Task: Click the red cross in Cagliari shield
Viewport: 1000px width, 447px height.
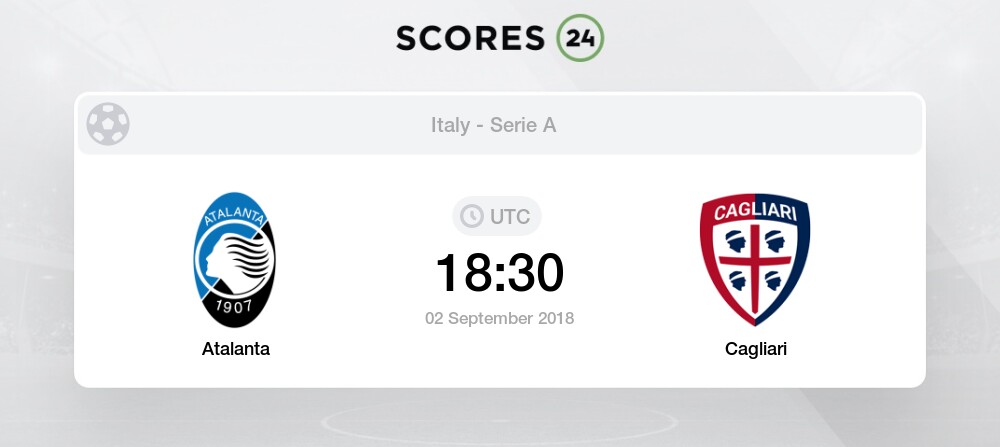Action: point(755,266)
